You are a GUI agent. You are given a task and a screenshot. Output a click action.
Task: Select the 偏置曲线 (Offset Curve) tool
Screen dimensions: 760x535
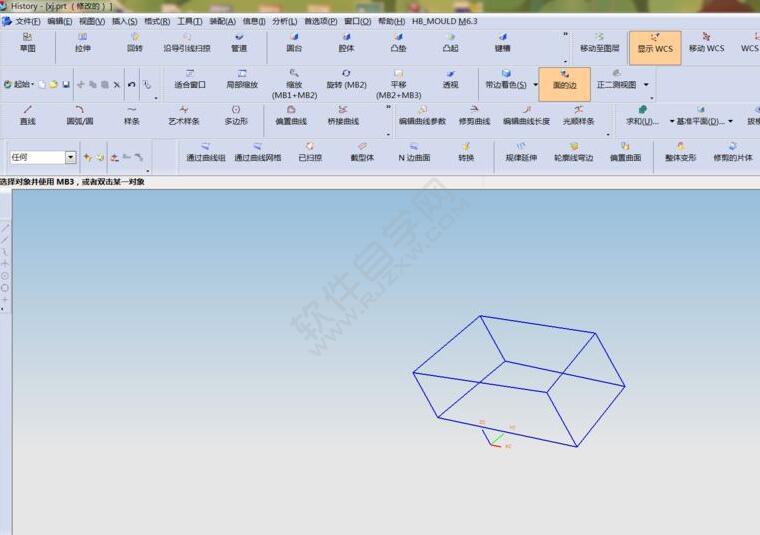click(291, 116)
